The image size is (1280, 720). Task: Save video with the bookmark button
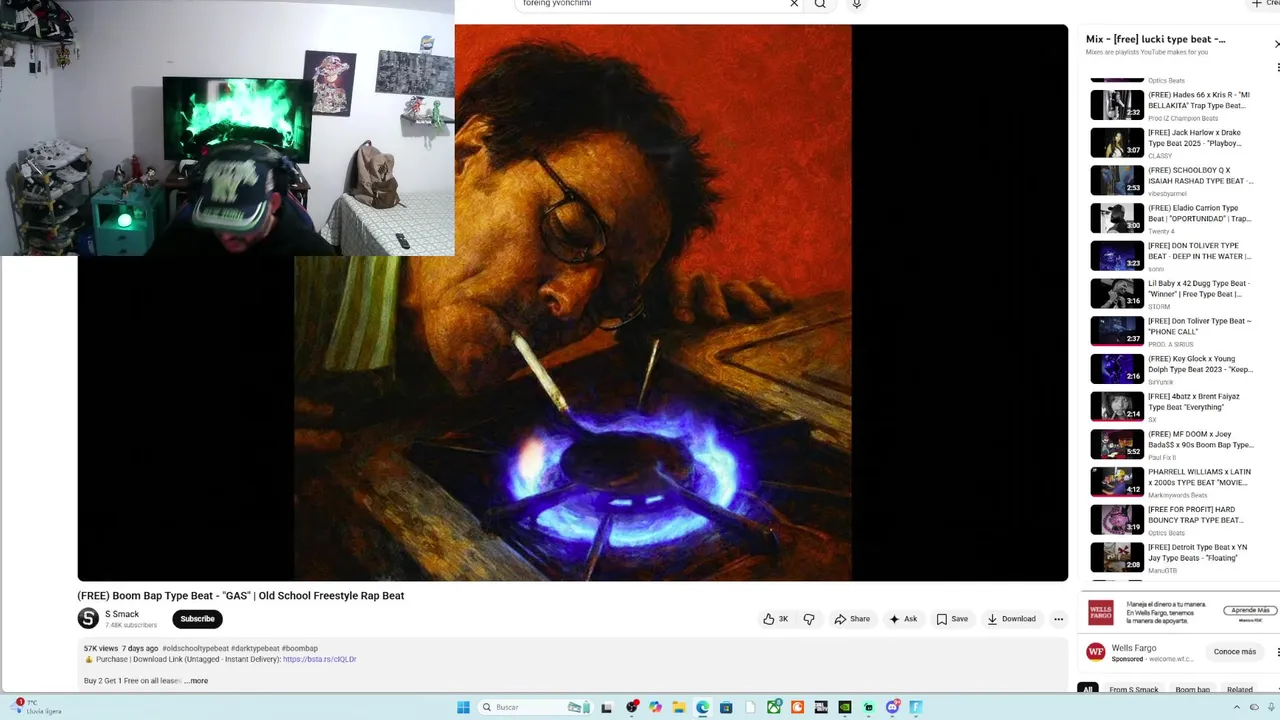[x=952, y=619]
